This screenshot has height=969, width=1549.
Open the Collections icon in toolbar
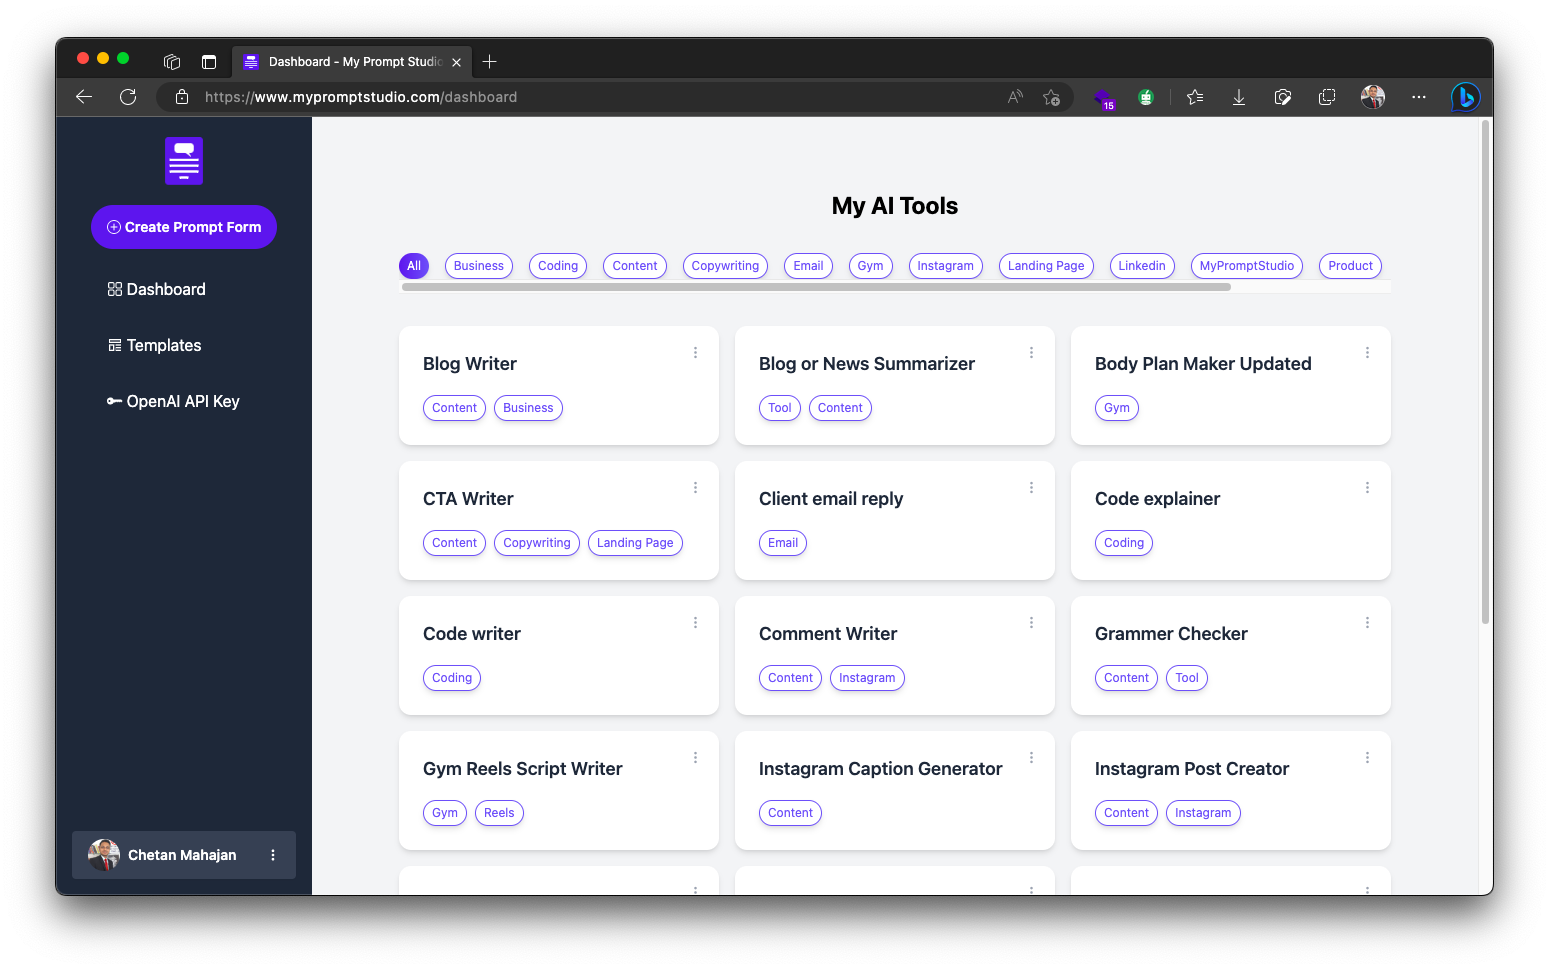pos(1327,97)
